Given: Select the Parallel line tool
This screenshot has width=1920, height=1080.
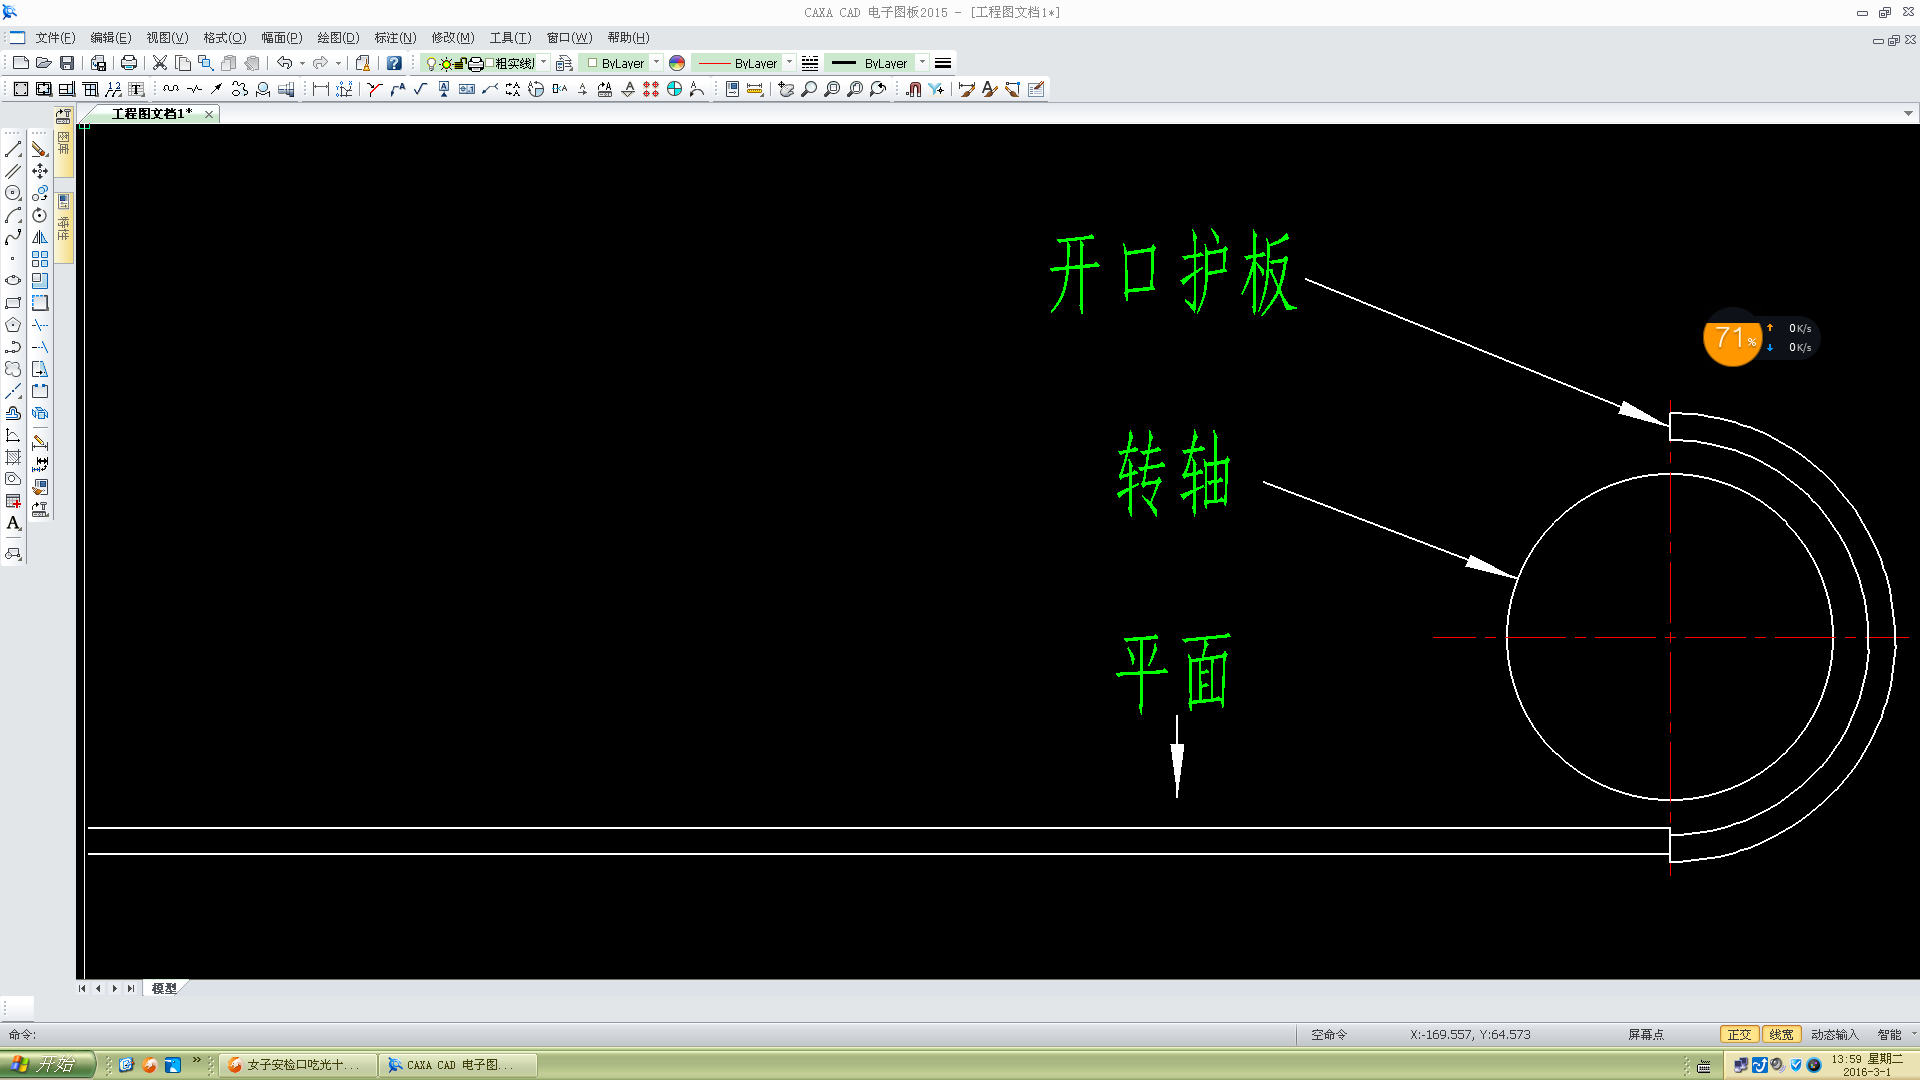Looking at the screenshot, I should tap(13, 171).
